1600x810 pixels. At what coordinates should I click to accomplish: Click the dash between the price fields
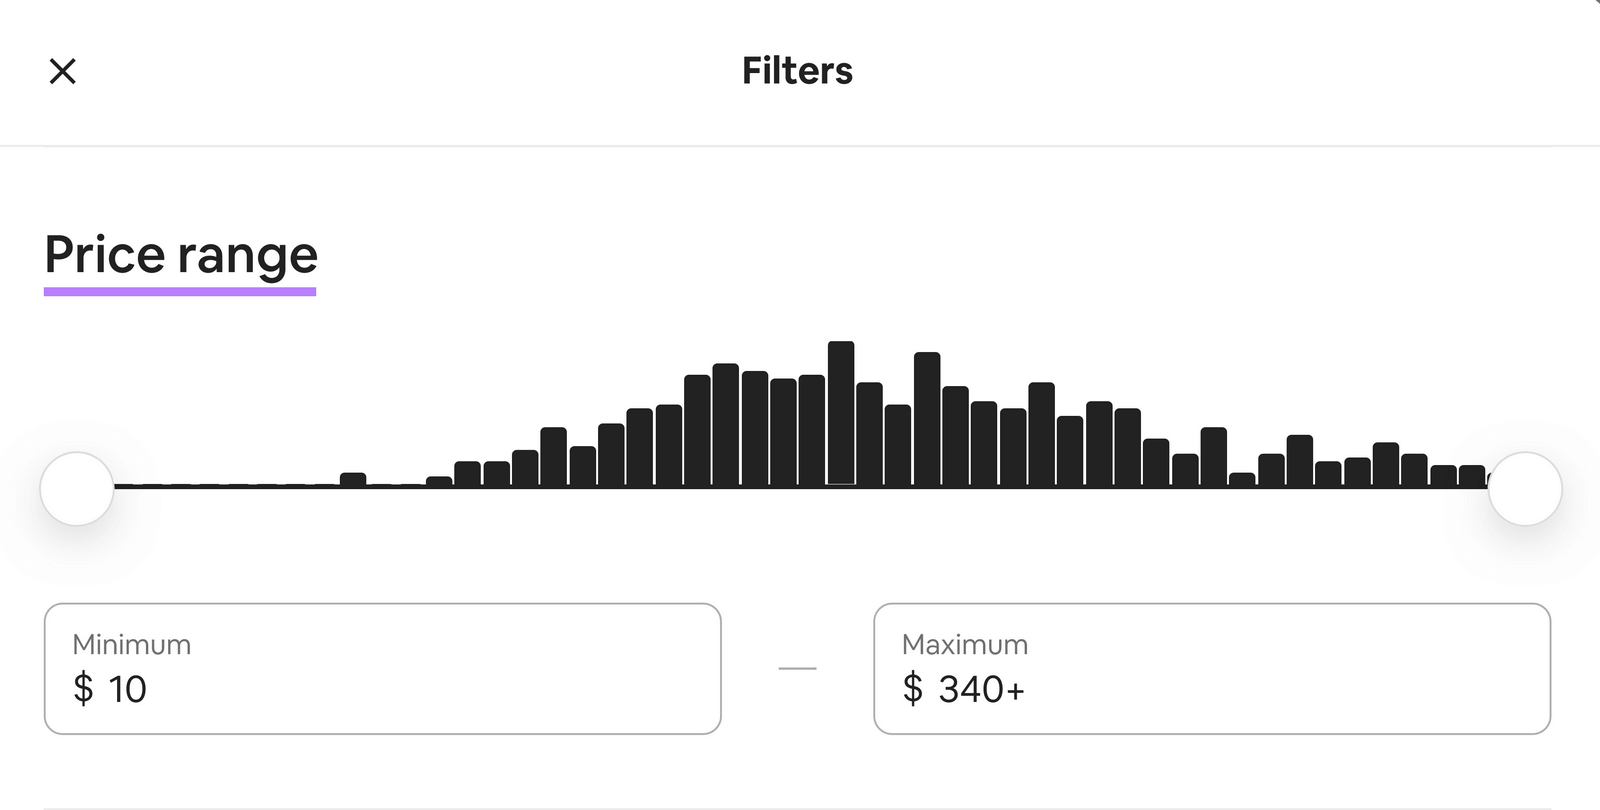click(797, 668)
